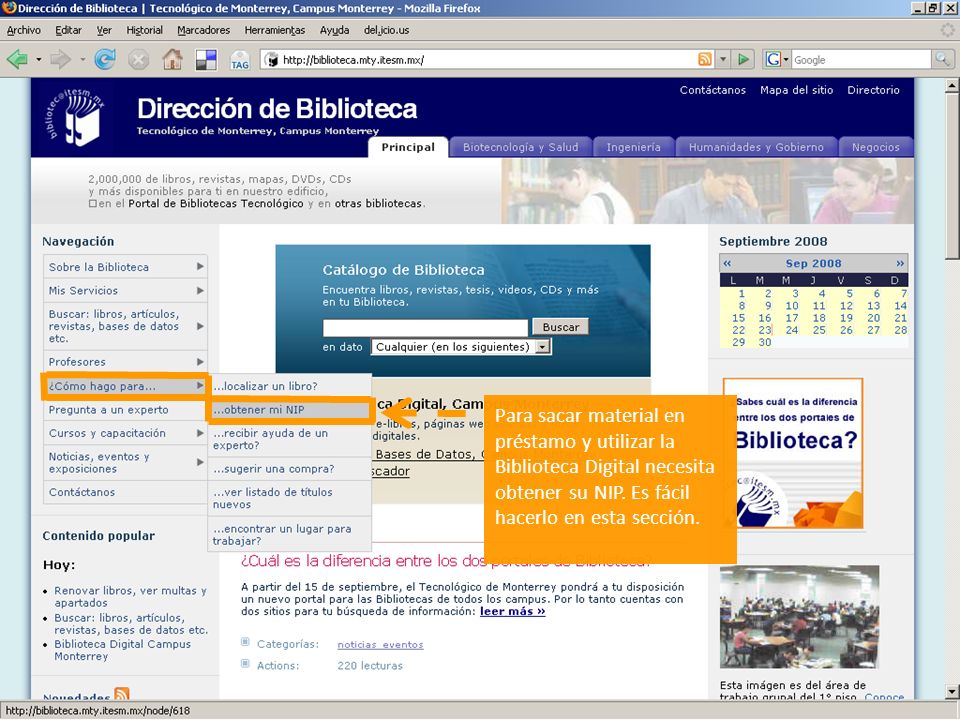The width and height of the screenshot is (960, 720).
Task: Reload the page with the refresh icon
Action: click(x=105, y=59)
